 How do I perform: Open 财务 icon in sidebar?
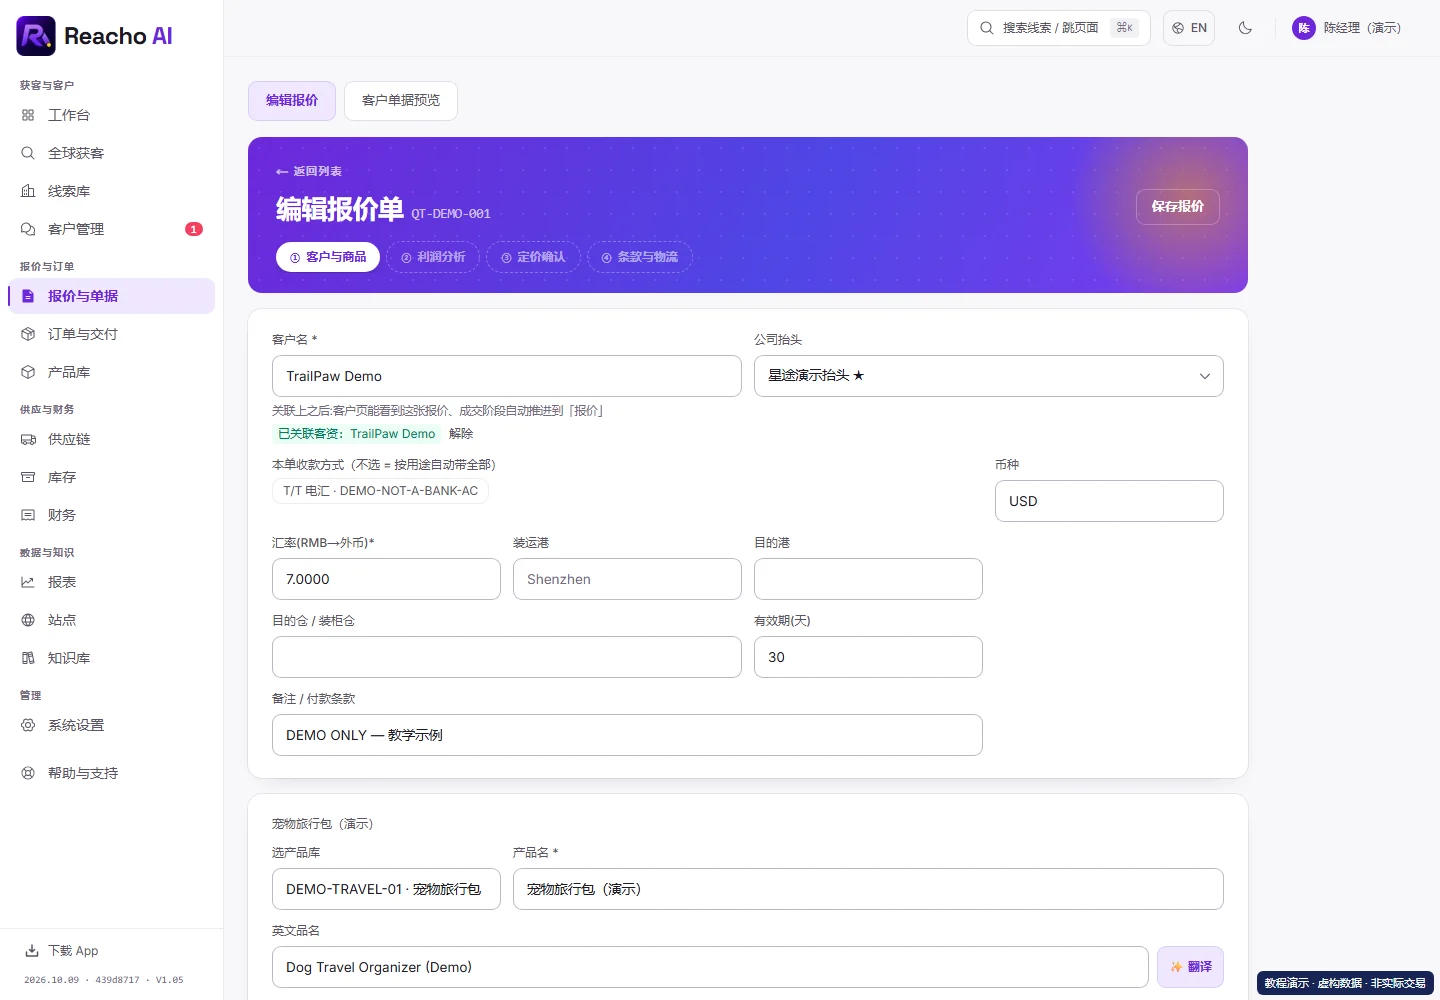pyautogui.click(x=28, y=515)
